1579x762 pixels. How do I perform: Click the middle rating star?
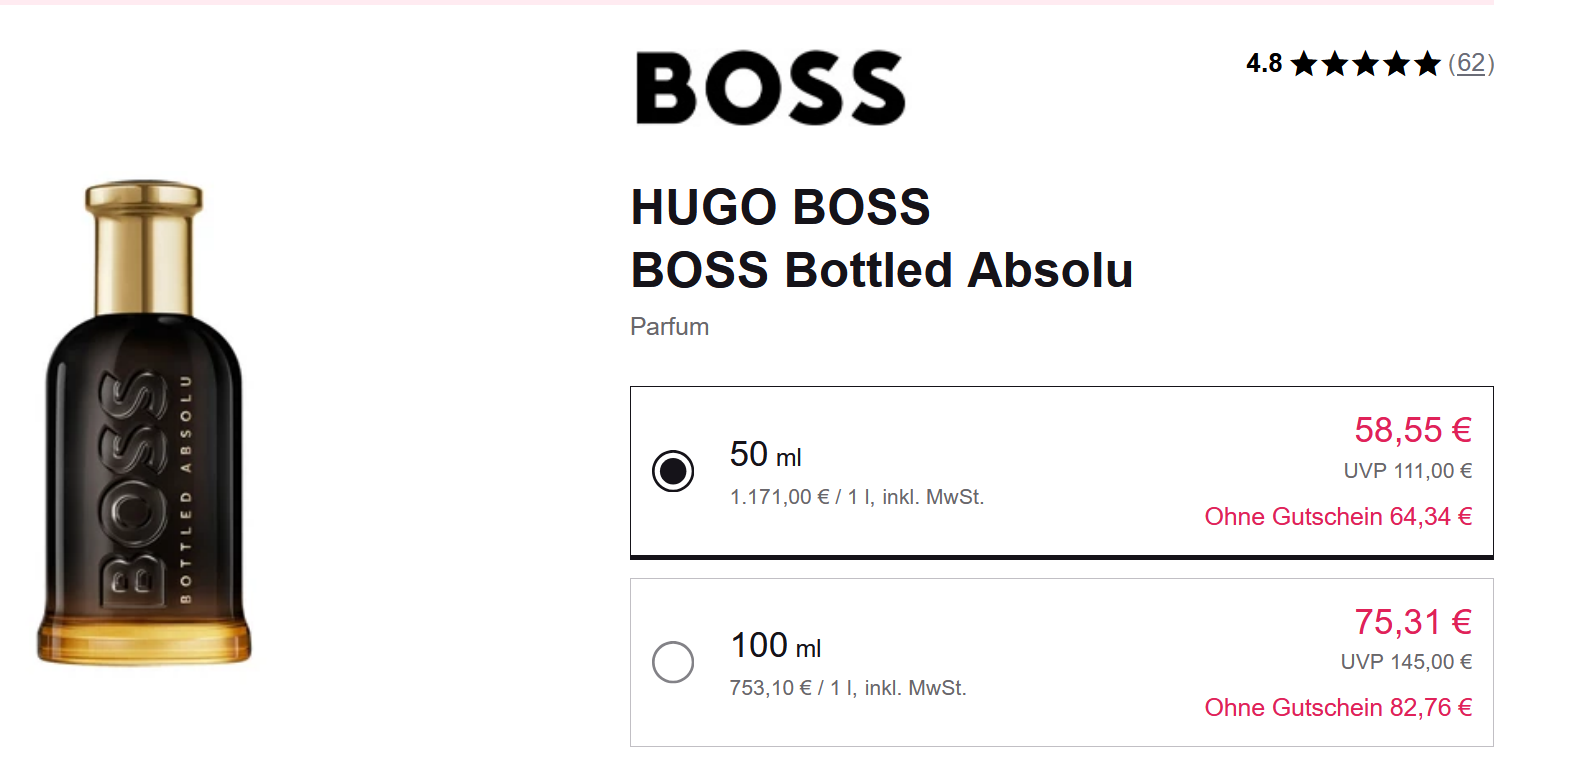coord(1365,65)
